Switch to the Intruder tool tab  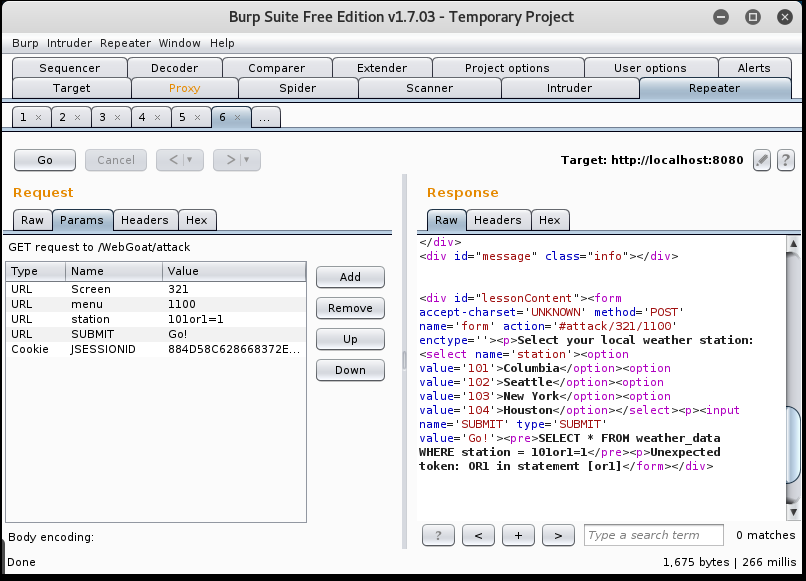(570, 88)
